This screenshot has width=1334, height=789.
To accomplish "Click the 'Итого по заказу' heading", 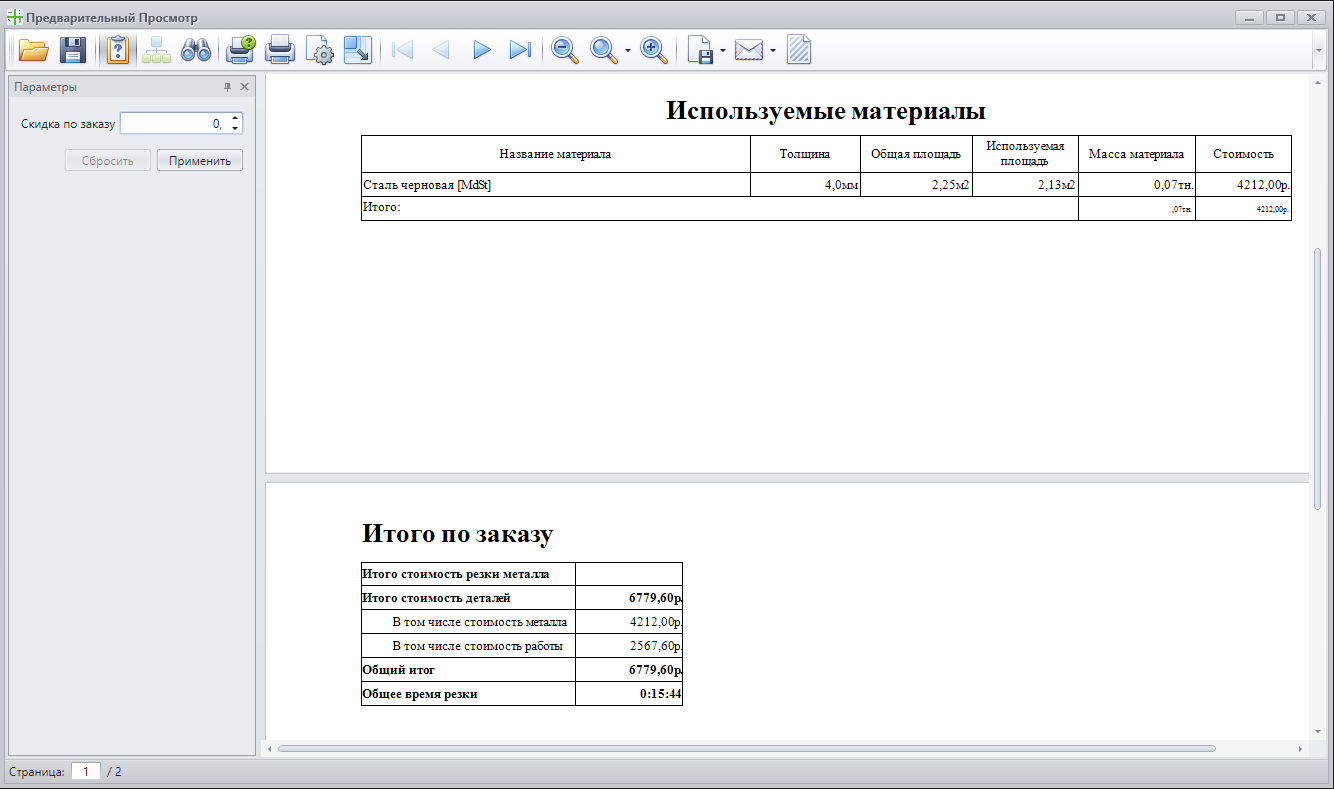I will click(x=457, y=534).
